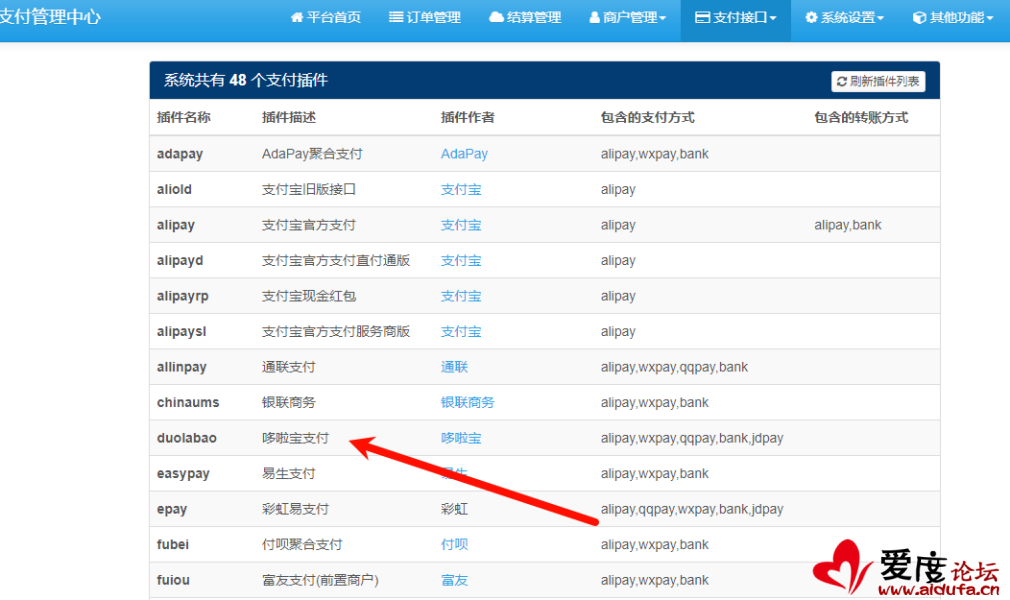Open the 付呗 author link
The image size is (1010, 600).
coord(454,545)
